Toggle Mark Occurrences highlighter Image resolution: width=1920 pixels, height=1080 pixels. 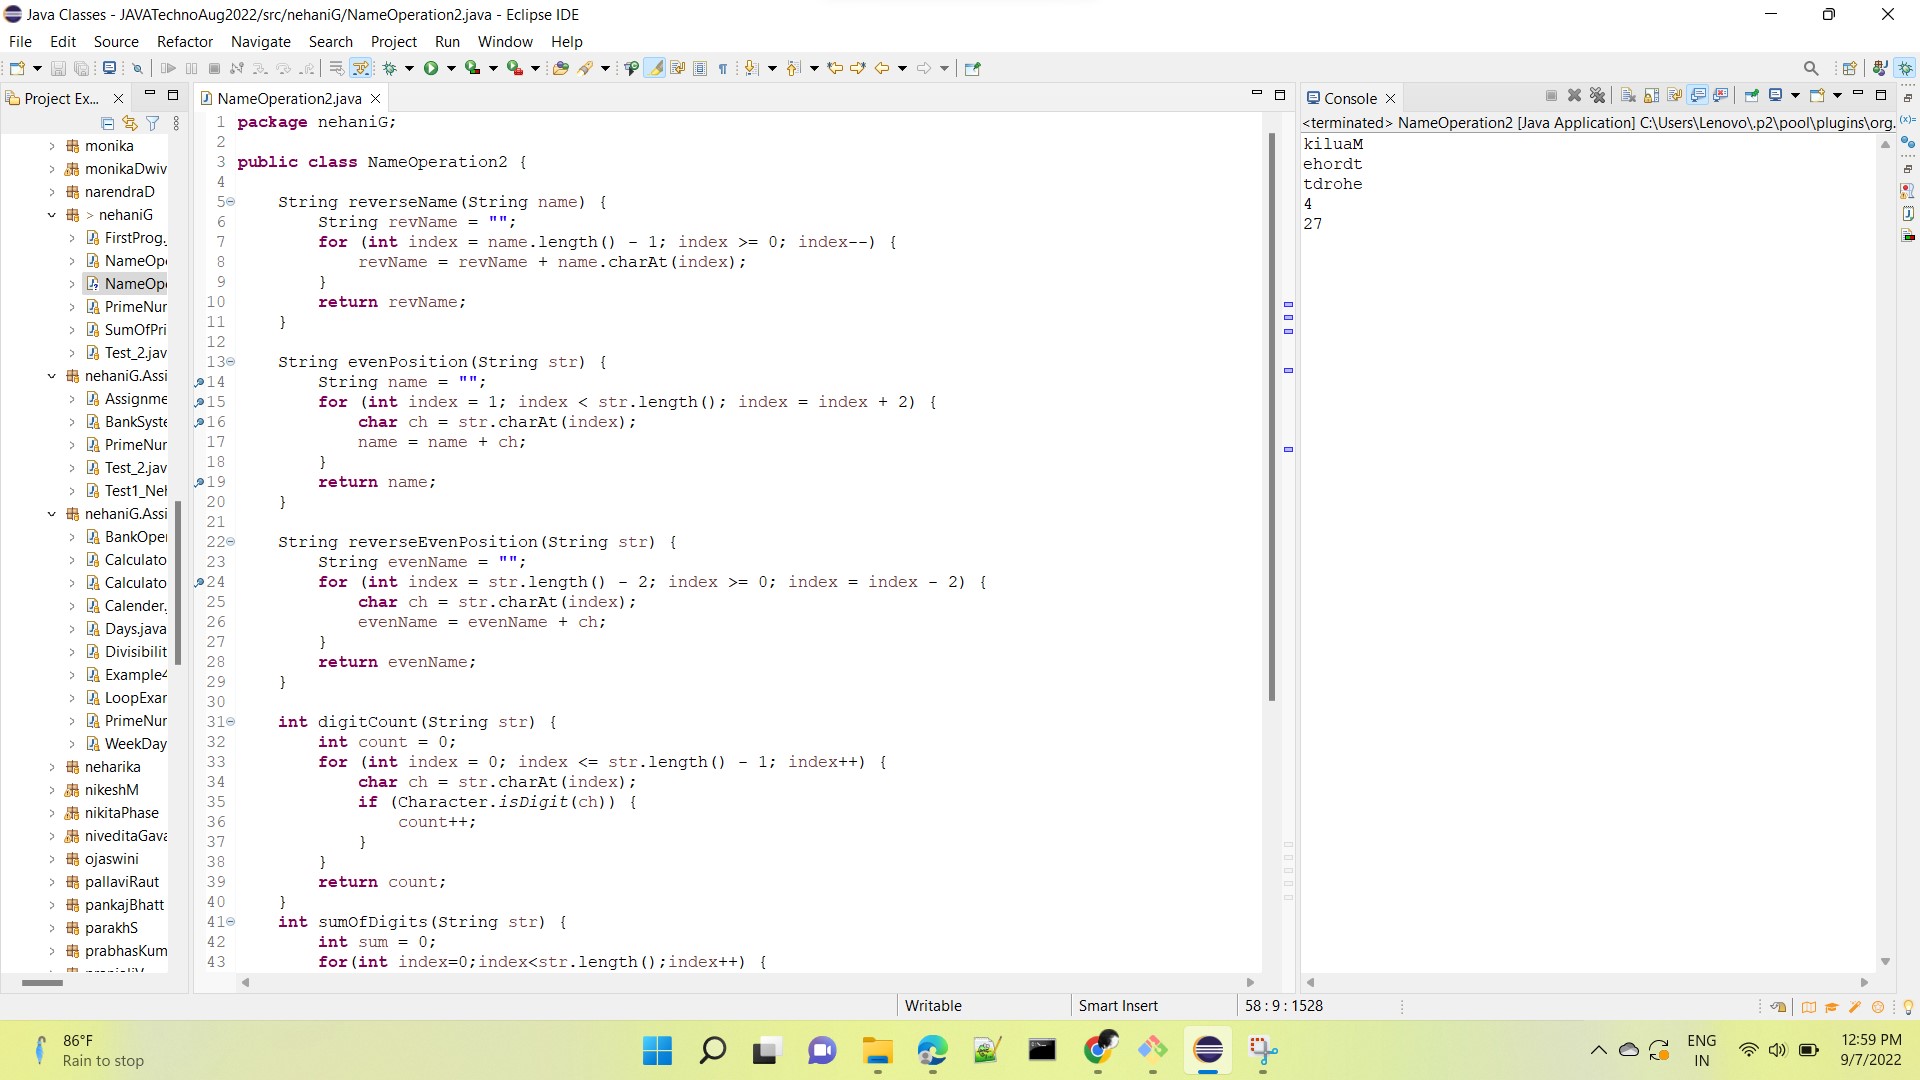tap(656, 67)
